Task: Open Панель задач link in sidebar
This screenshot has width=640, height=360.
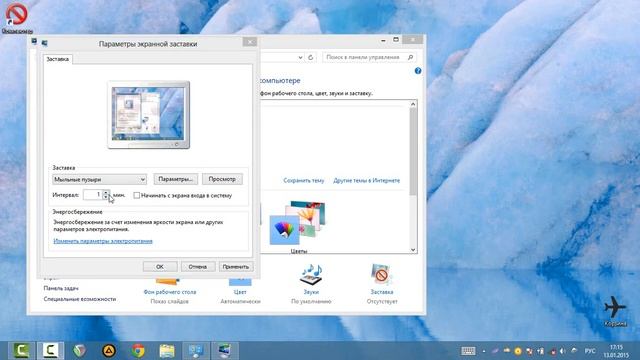Action: [x=61, y=288]
